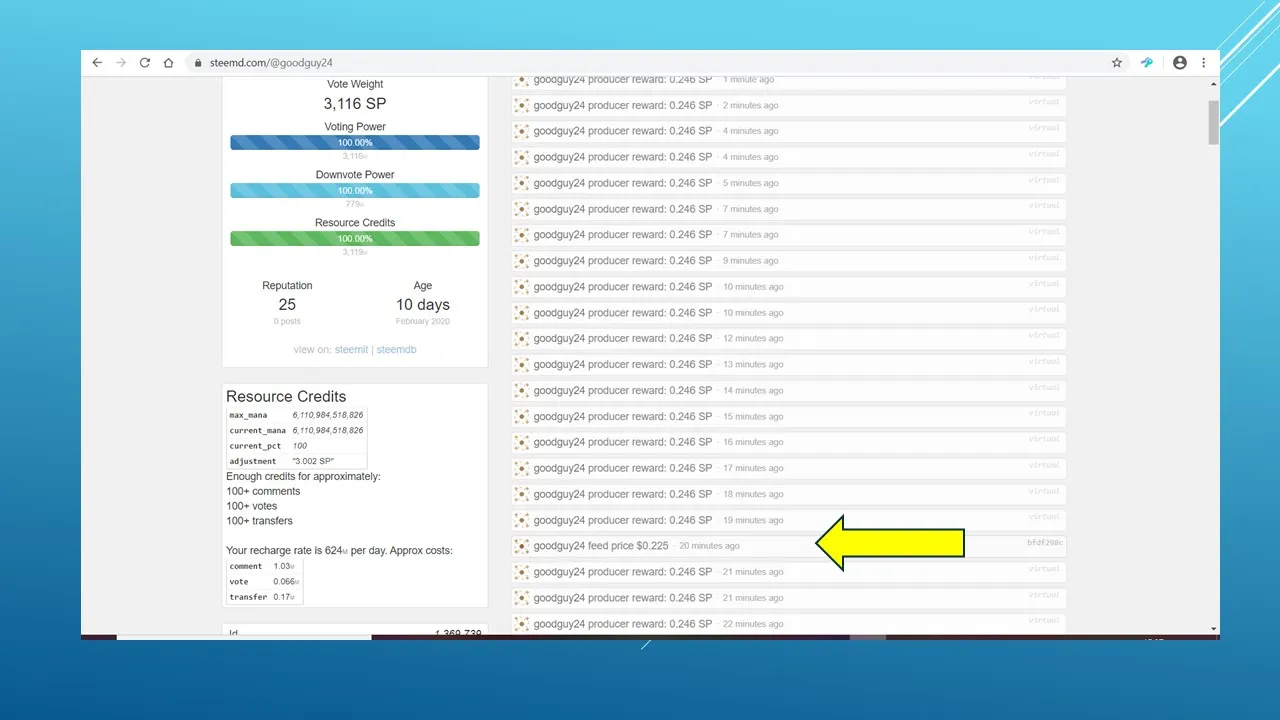This screenshot has width=1280, height=720.
Task: Click avatar icon in the feed price row
Action: 522,546
